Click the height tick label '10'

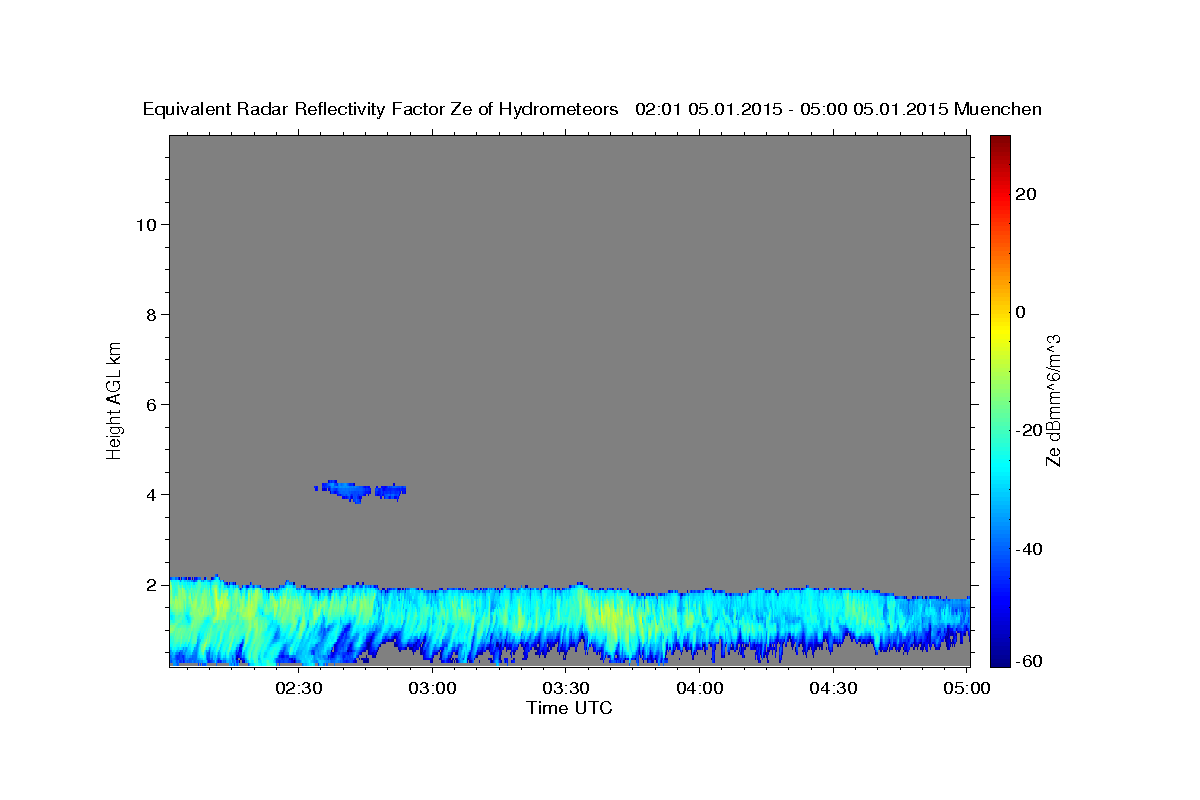point(145,224)
